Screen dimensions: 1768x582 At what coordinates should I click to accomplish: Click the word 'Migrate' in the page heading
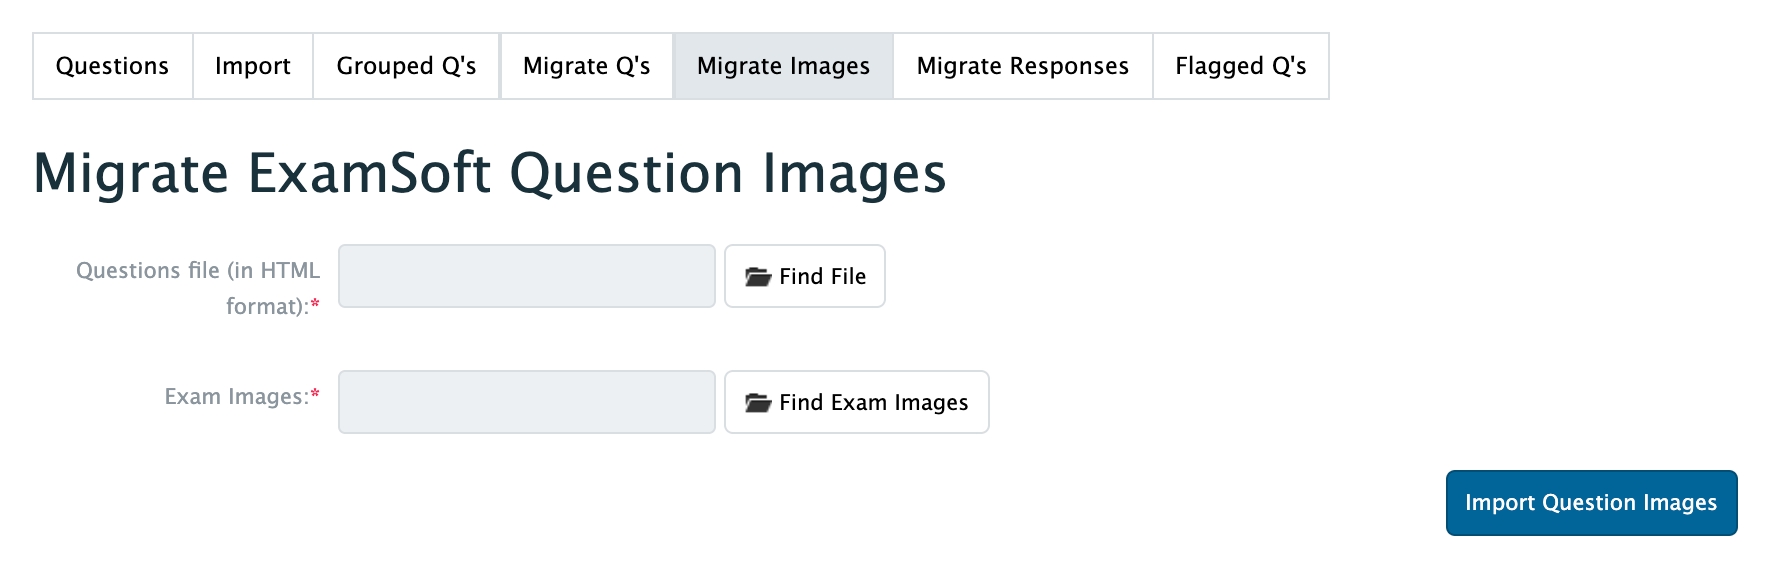(131, 173)
